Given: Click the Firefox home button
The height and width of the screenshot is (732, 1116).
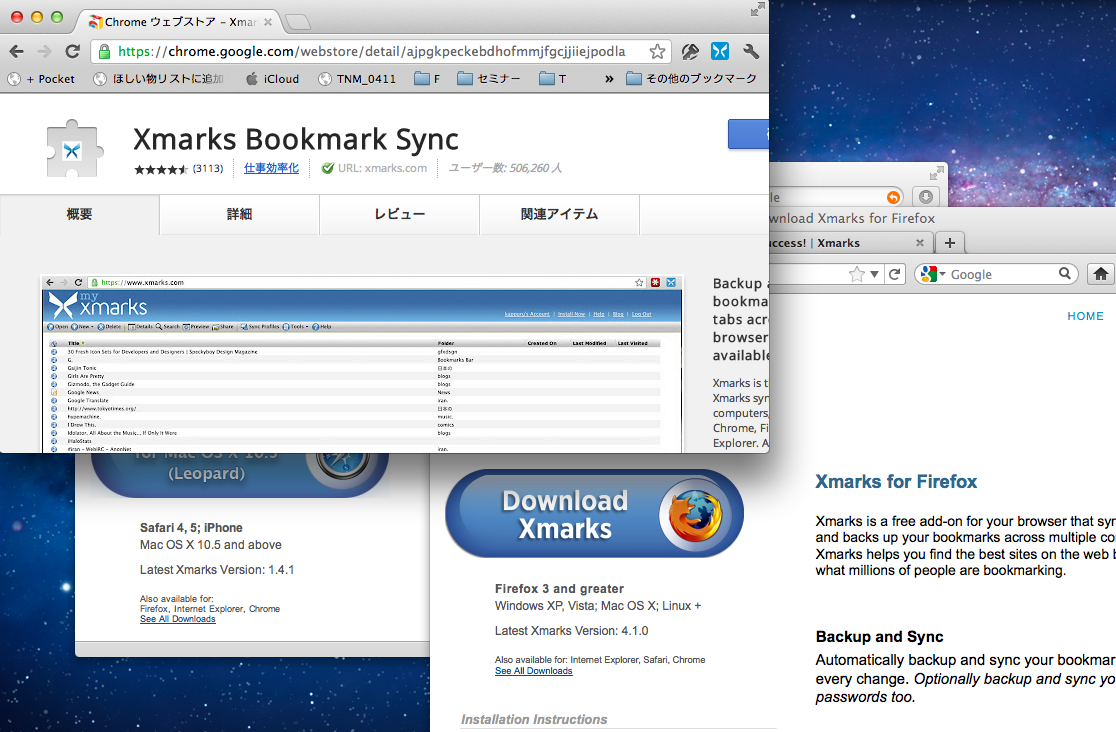Looking at the screenshot, I should click(1100, 274).
